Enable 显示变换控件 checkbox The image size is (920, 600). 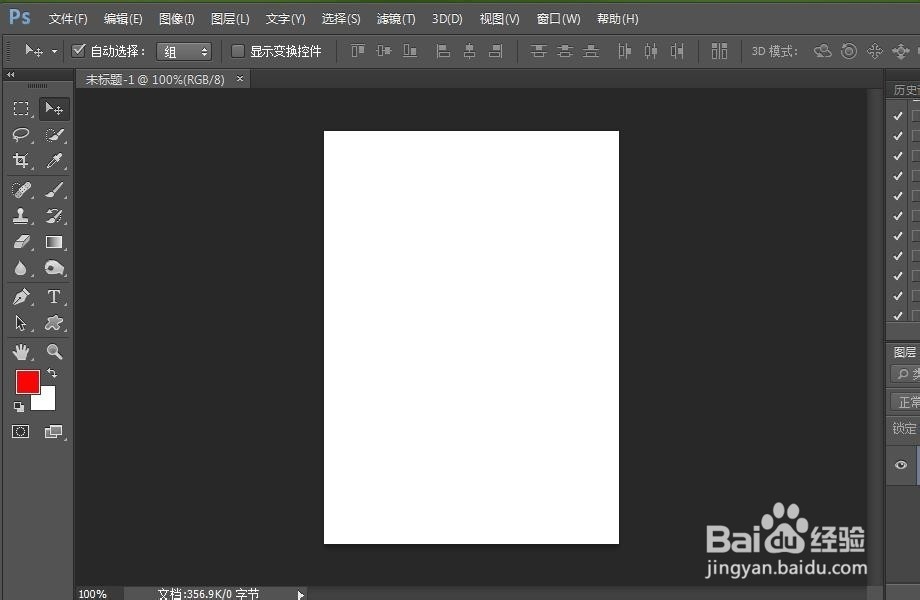tap(238, 51)
